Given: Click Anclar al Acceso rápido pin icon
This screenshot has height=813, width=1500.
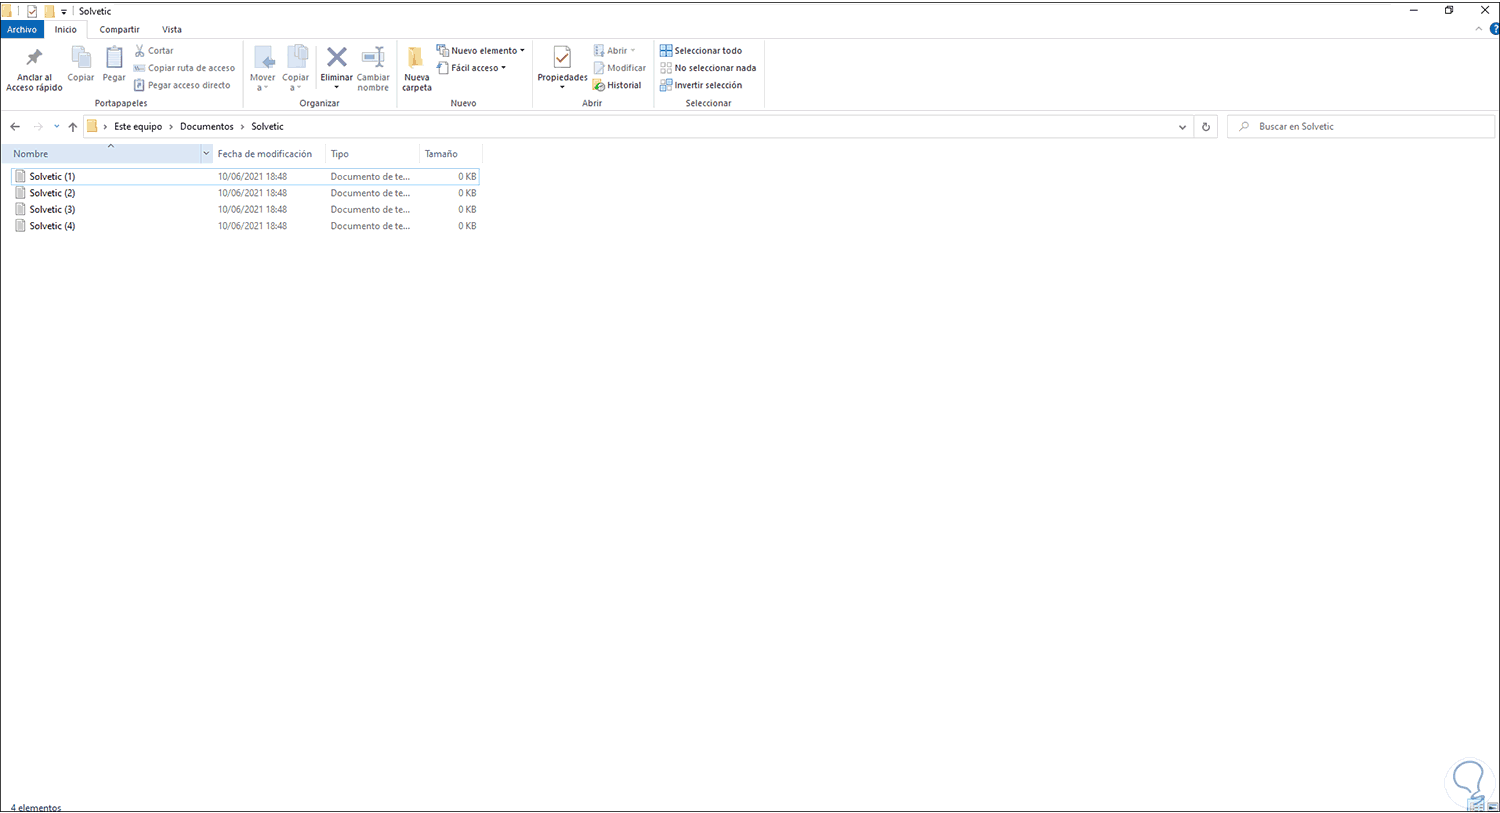Looking at the screenshot, I should [x=34, y=58].
